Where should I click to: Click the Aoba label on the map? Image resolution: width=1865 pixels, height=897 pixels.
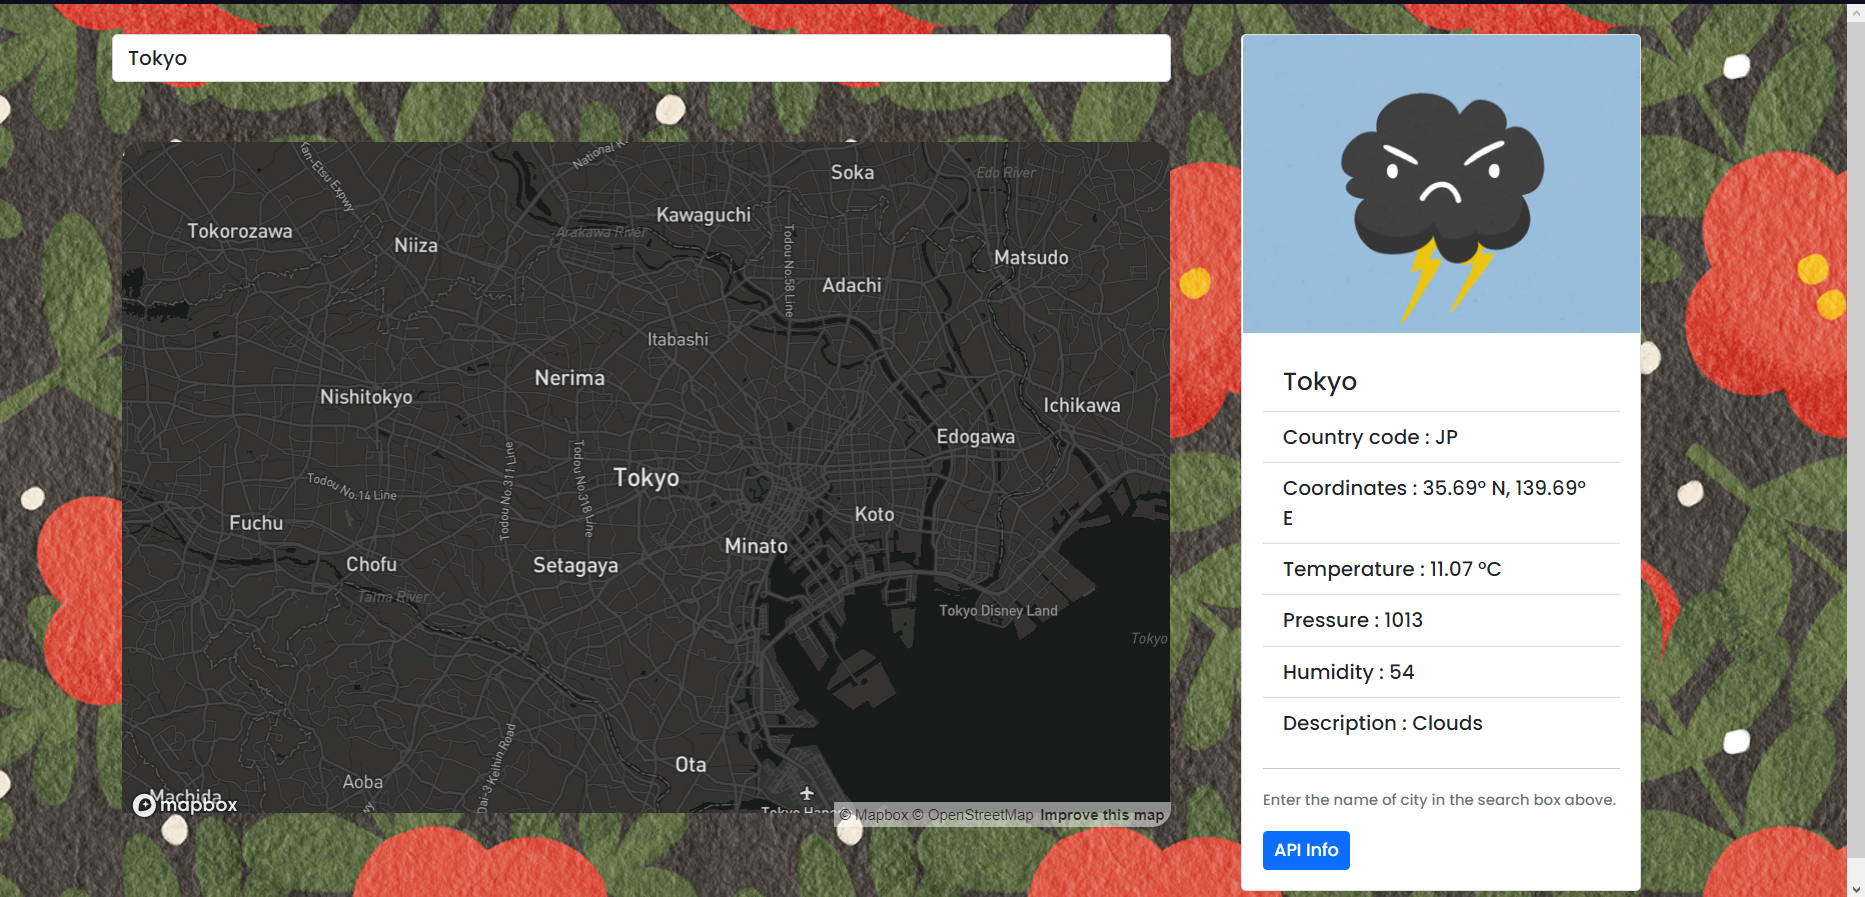[363, 782]
